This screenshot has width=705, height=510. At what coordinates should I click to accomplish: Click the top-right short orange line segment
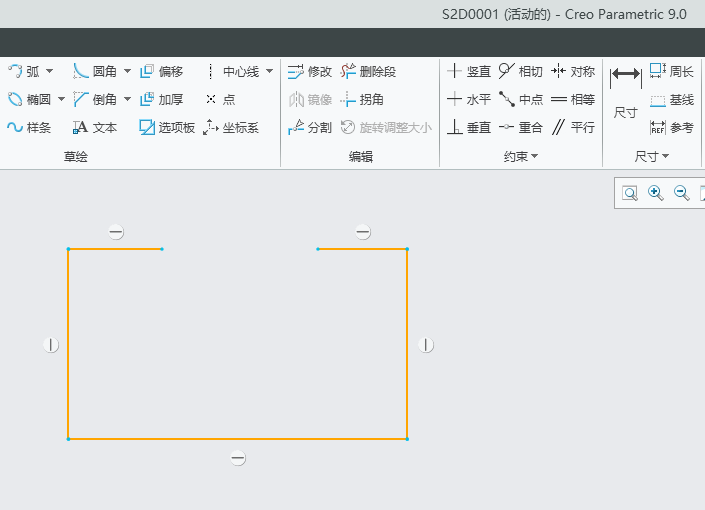[x=362, y=249]
